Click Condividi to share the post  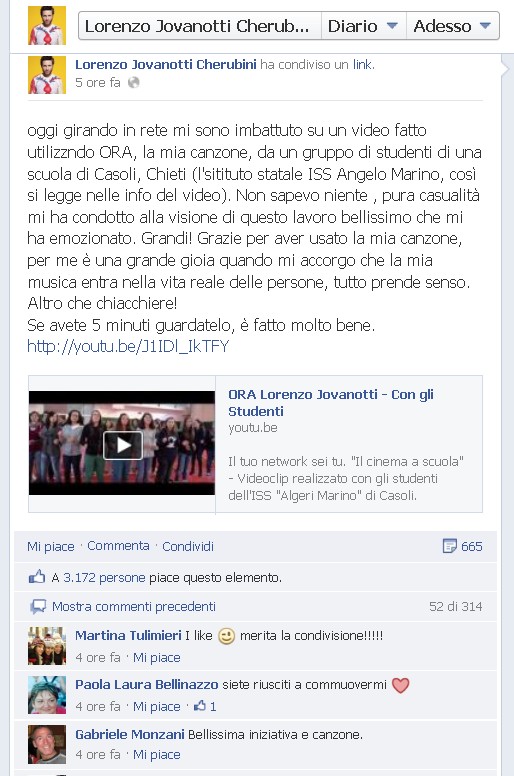[188, 546]
